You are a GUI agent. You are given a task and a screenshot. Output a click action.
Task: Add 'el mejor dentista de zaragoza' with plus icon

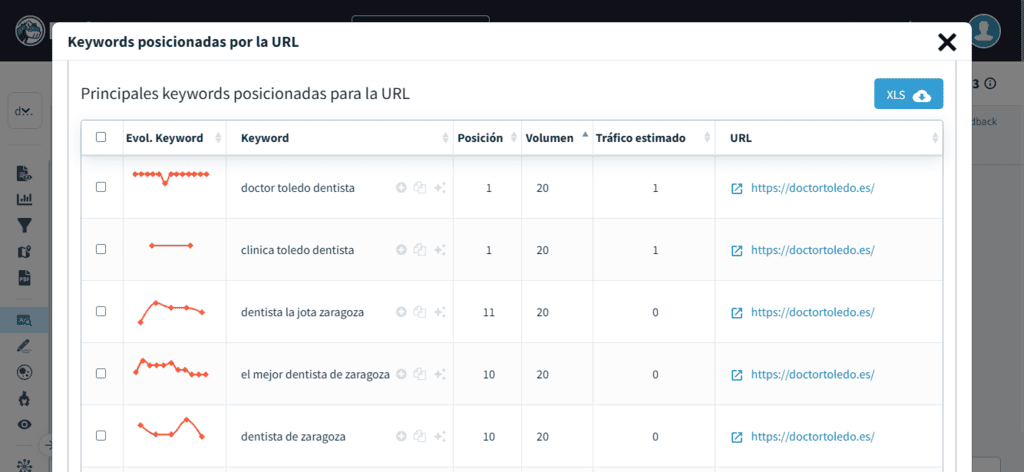tap(401, 375)
